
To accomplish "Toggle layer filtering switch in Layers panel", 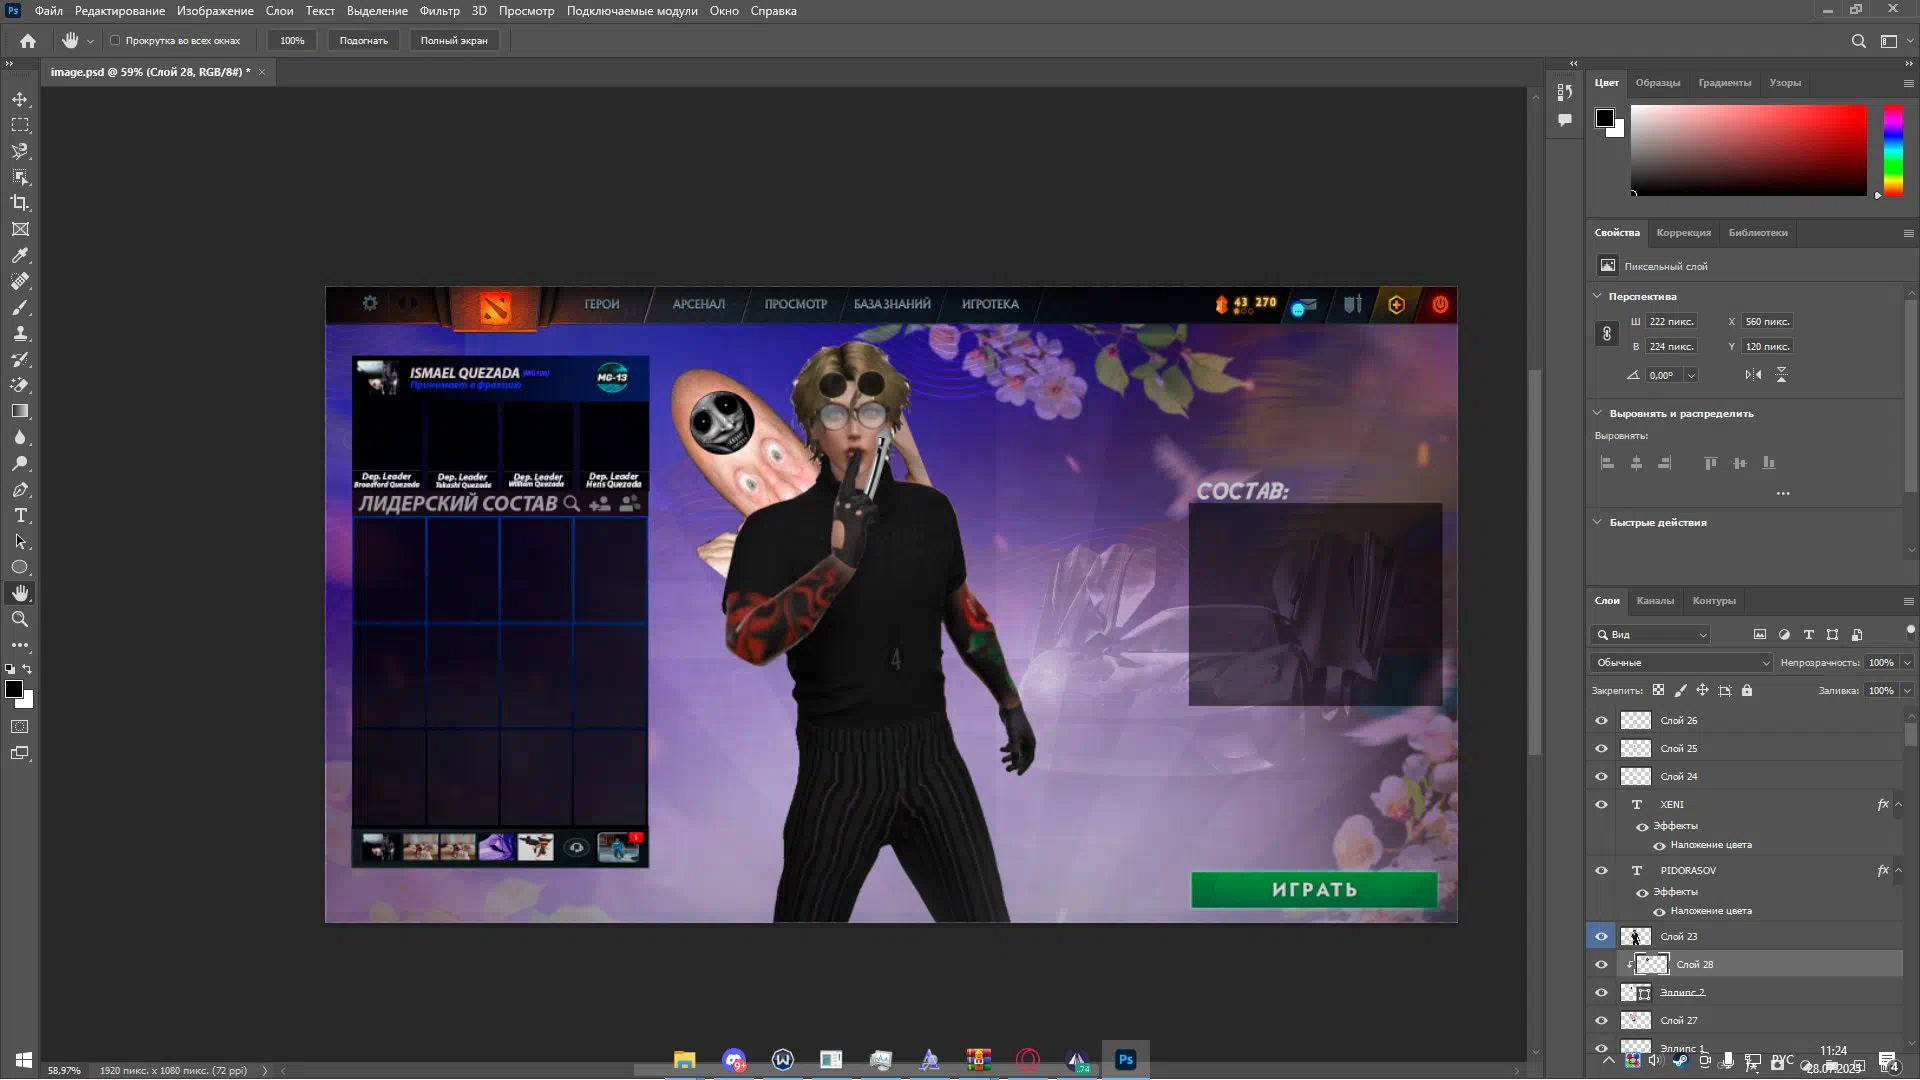I will click(1910, 631).
